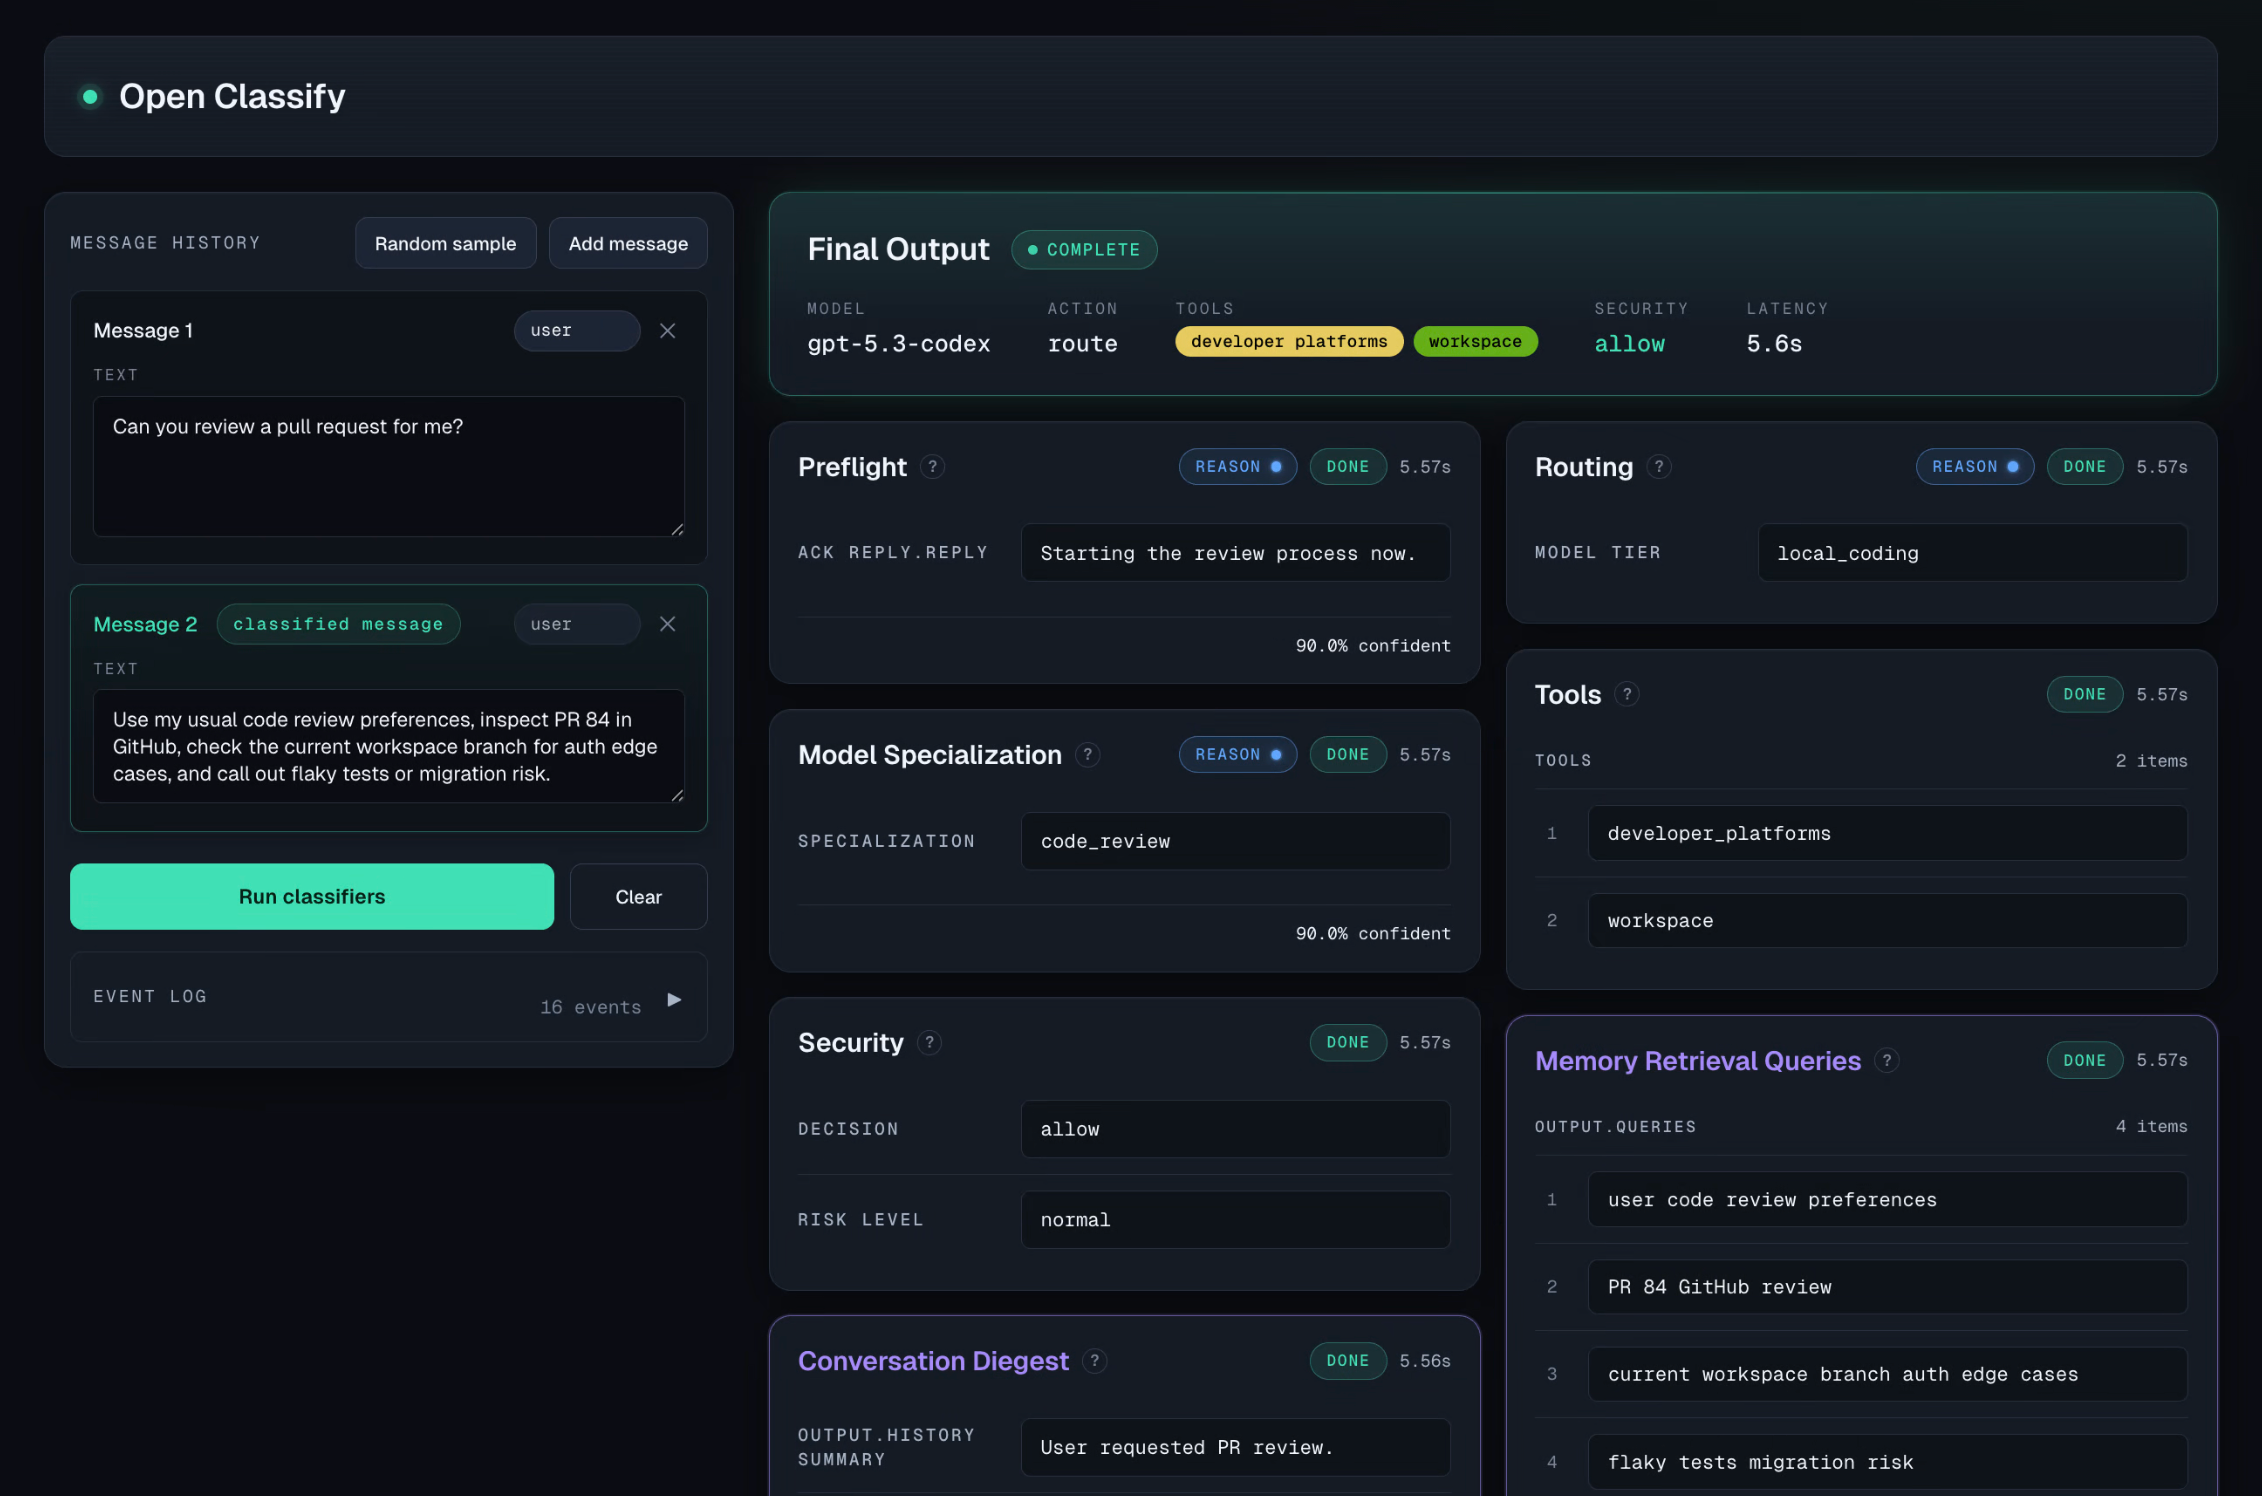Screen dimensions: 2262x1496
Task: Click the classified message badge
Action: 338,624
